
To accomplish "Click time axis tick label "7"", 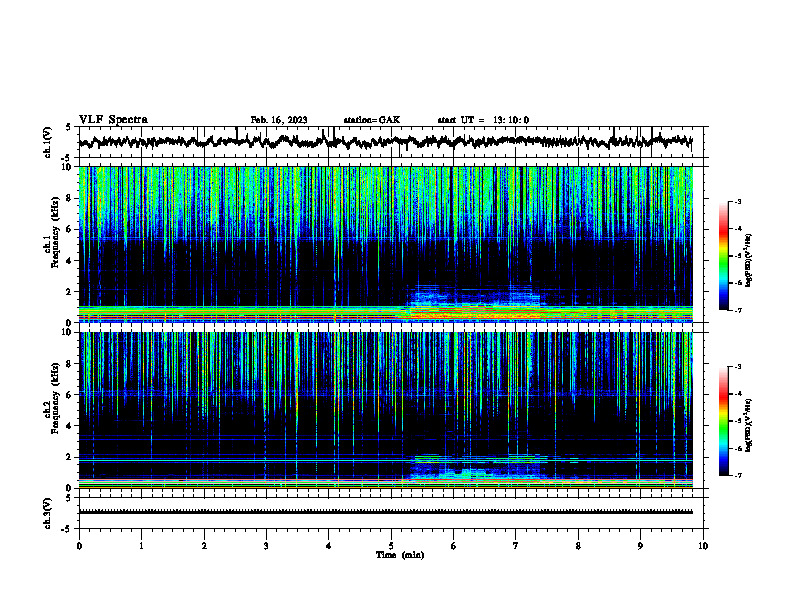I will coord(516,546).
